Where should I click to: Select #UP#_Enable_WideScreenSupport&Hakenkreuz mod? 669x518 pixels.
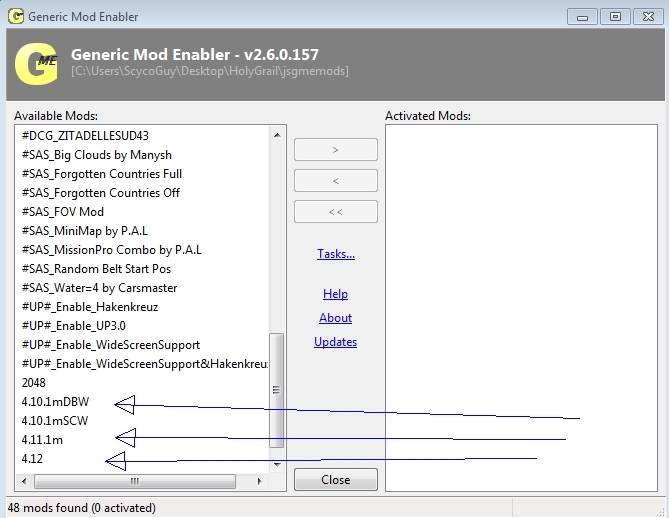[x=145, y=364]
